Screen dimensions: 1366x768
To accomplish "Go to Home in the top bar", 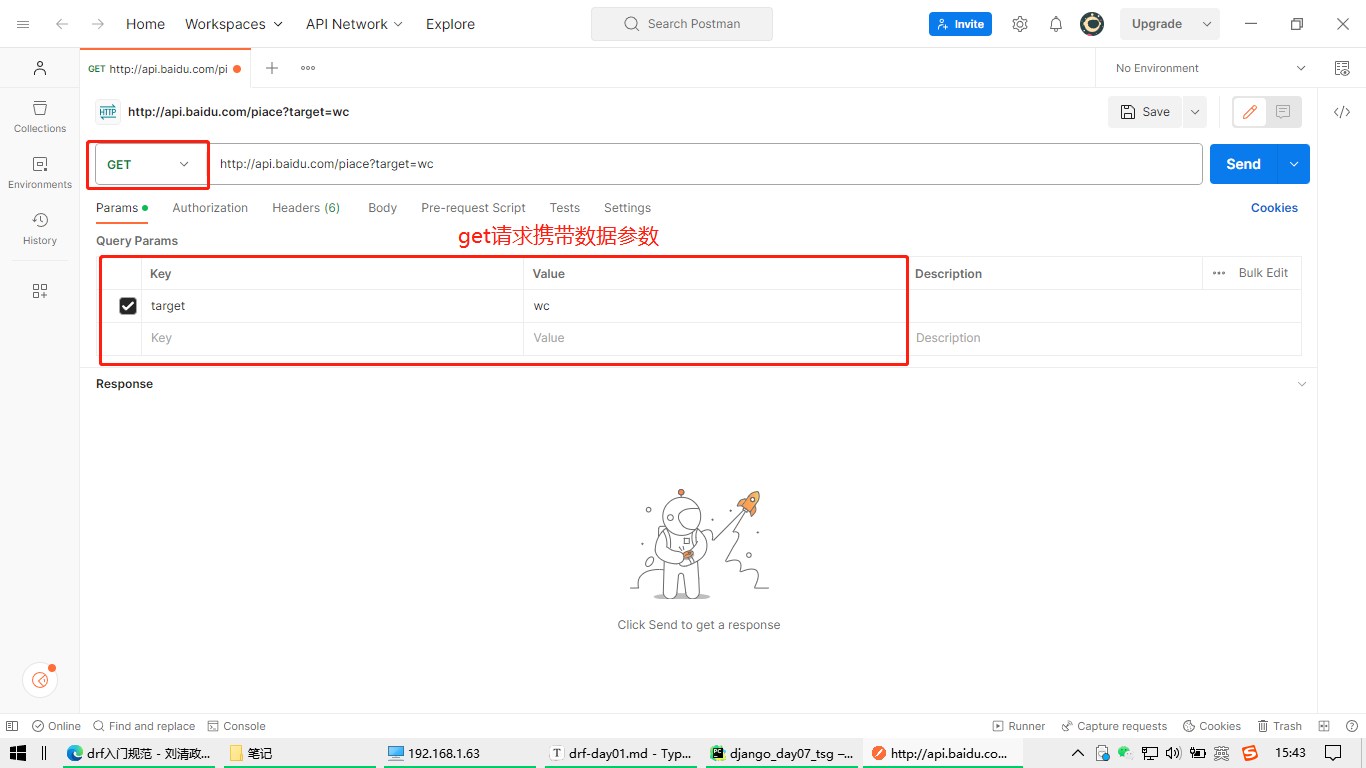I will [145, 24].
